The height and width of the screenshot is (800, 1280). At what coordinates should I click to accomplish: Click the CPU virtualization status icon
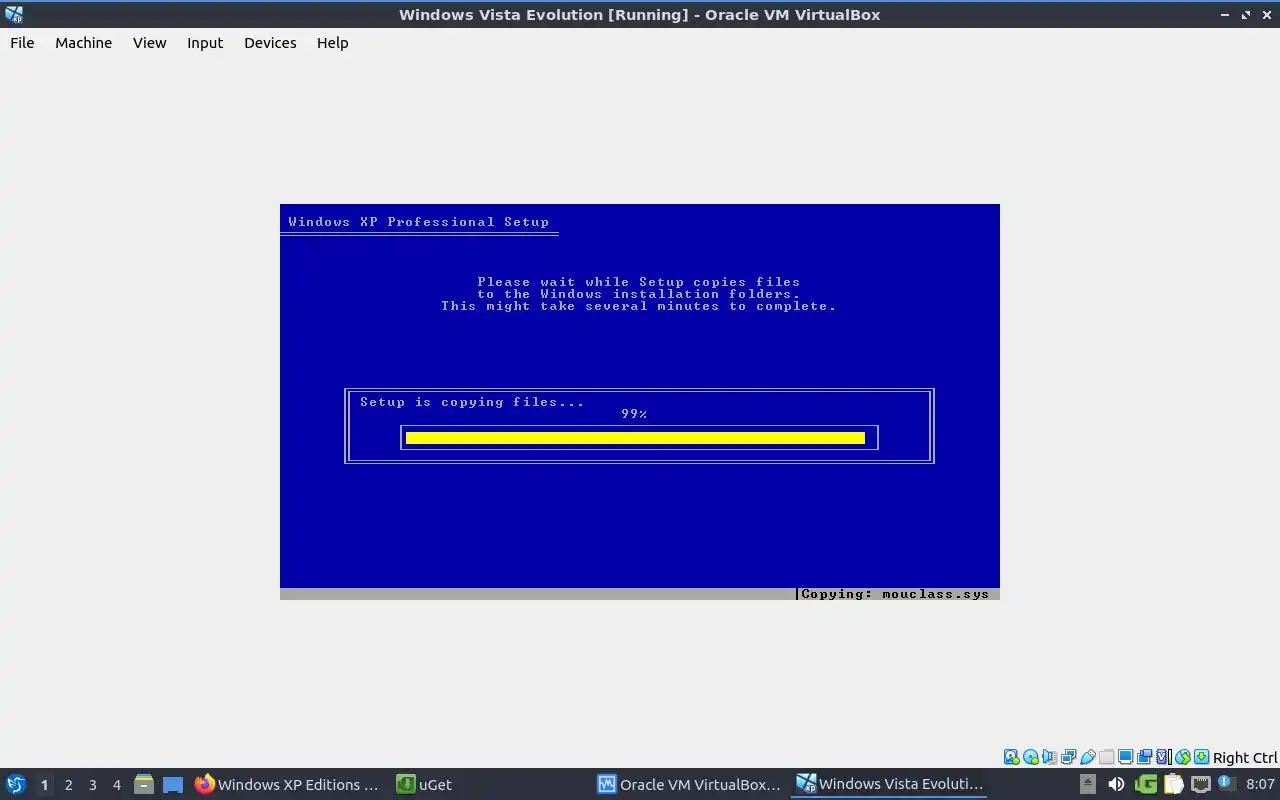coord(1163,757)
